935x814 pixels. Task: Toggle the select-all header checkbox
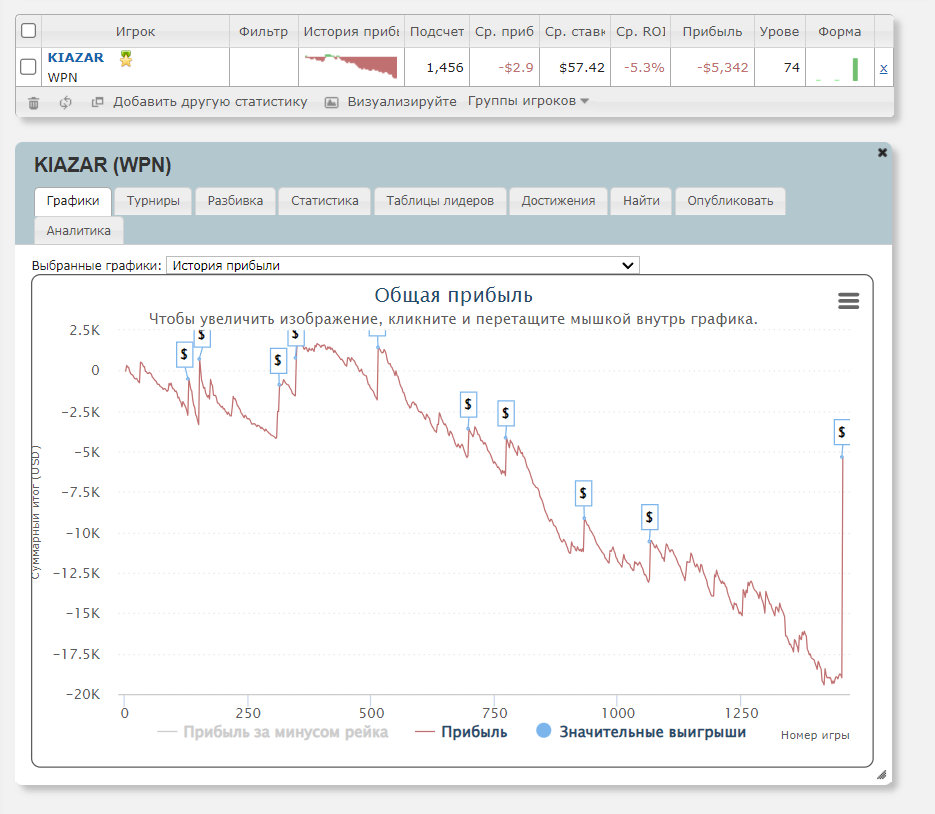pos(29,31)
